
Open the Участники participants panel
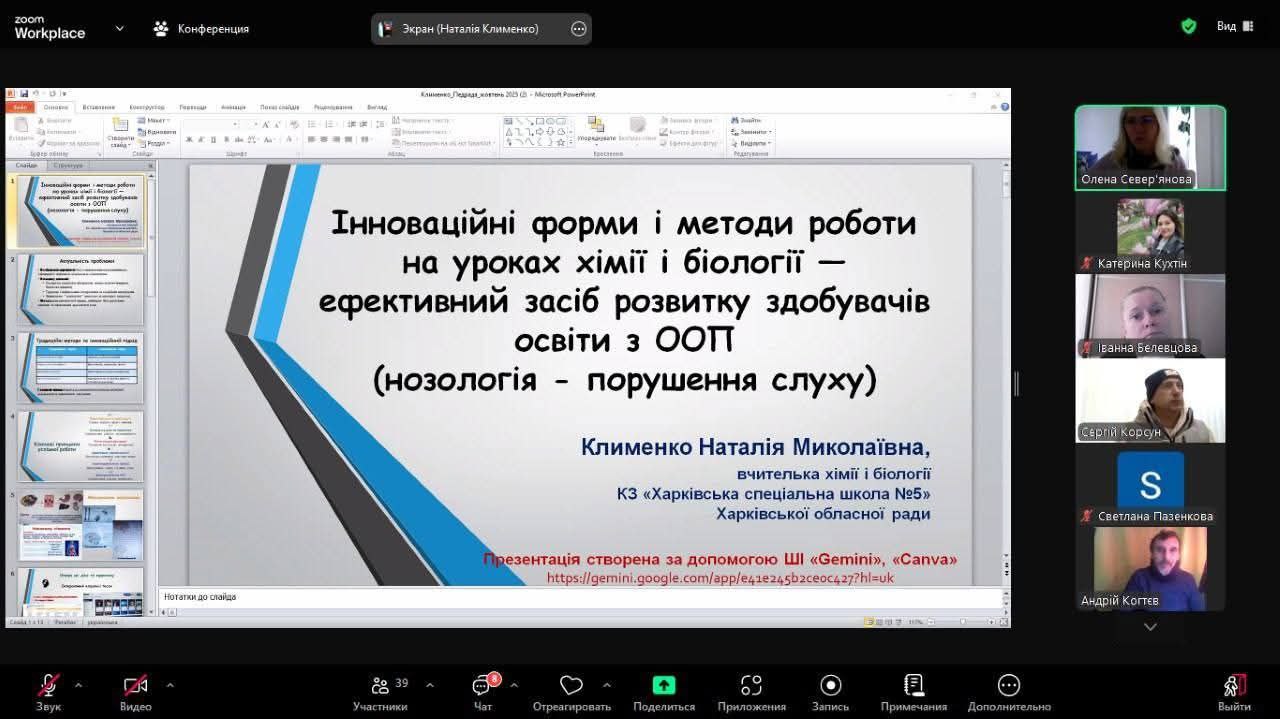tap(380, 686)
